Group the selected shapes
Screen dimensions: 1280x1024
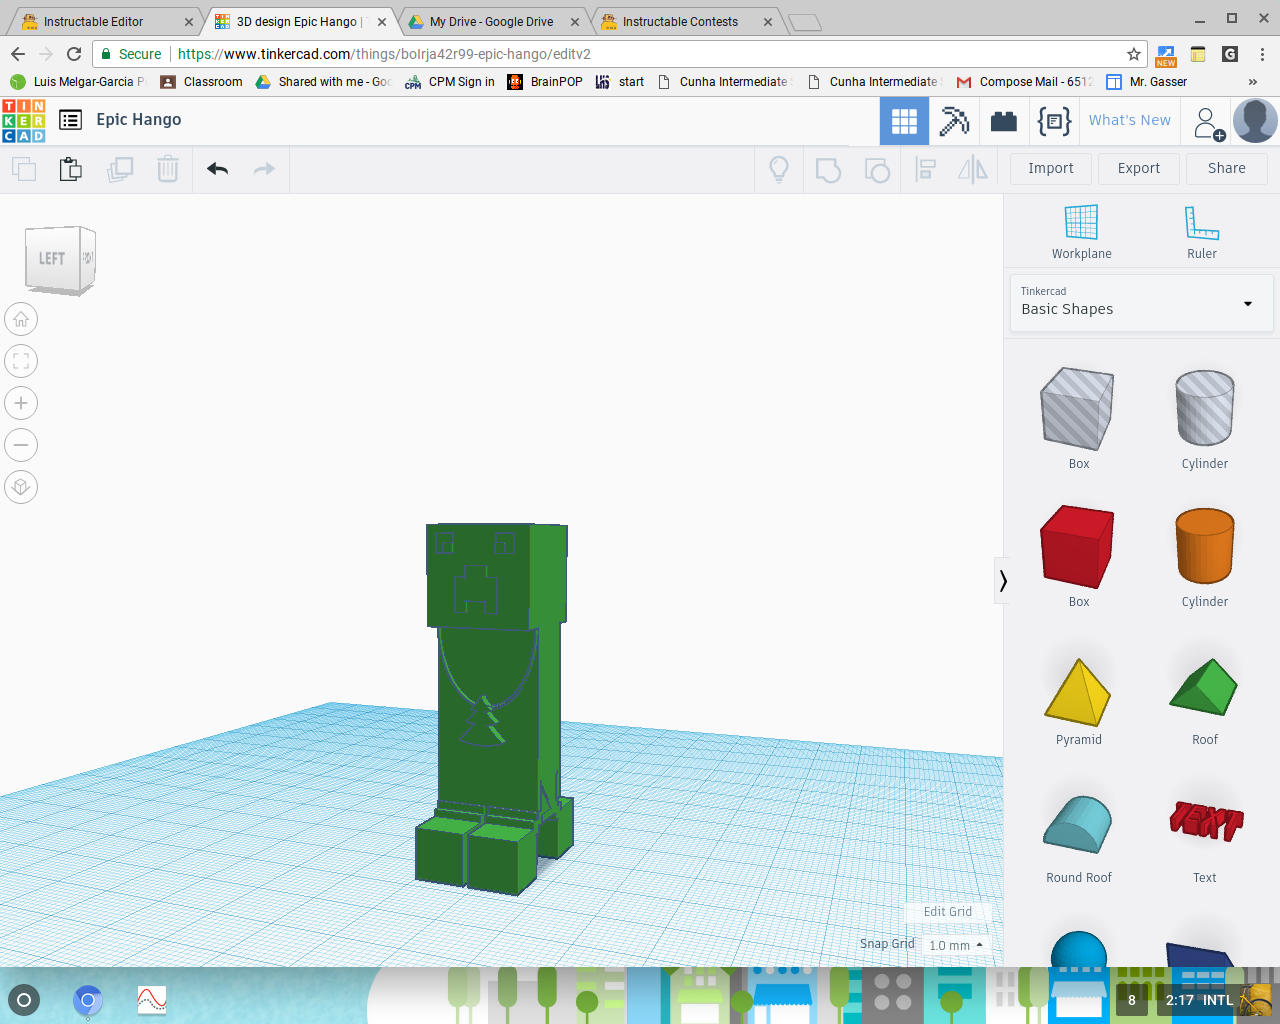click(x=828, y=169)
